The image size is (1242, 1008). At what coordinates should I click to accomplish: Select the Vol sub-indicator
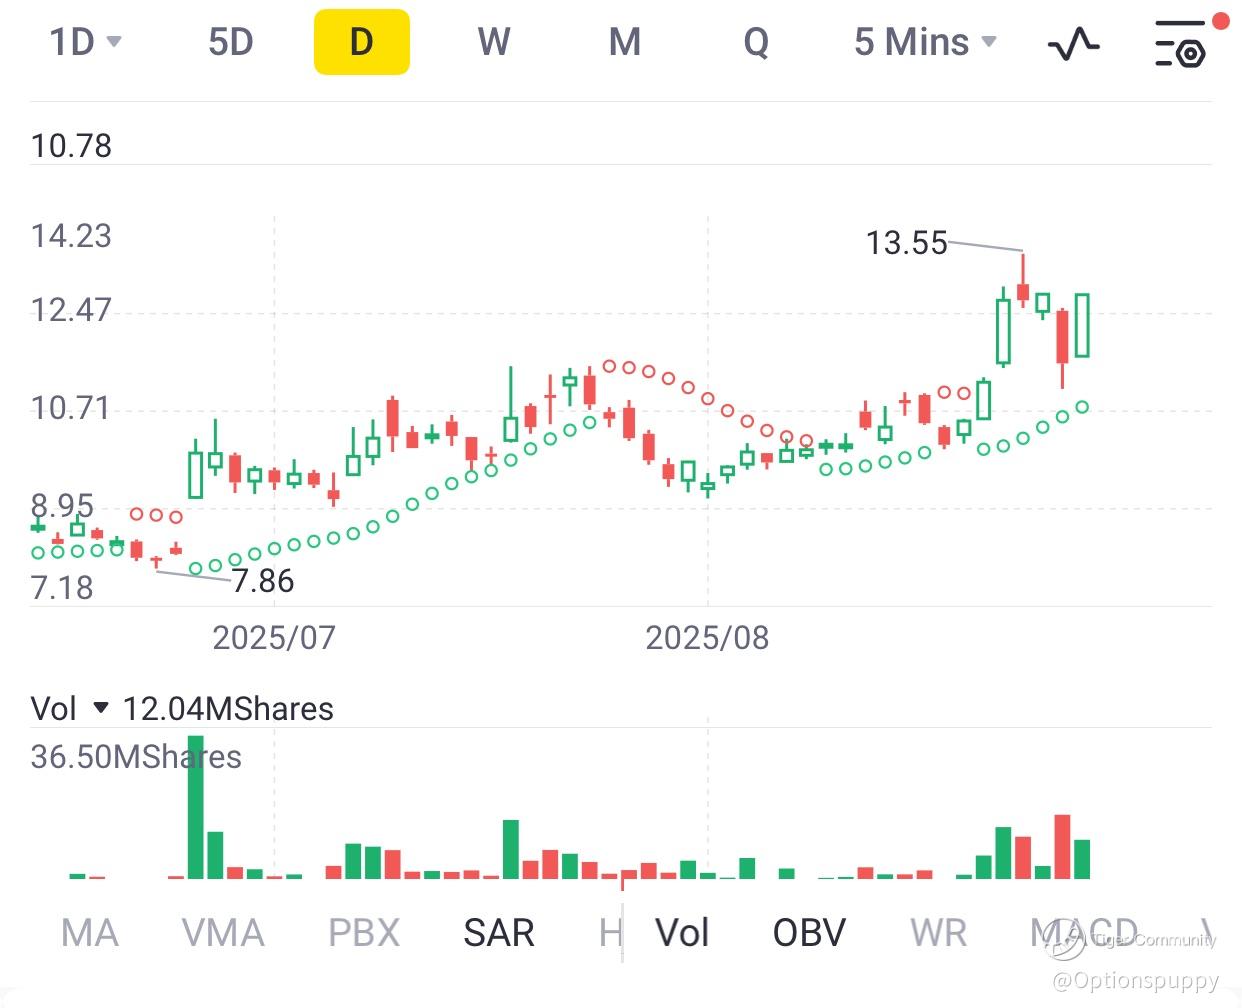pos(682,933)
